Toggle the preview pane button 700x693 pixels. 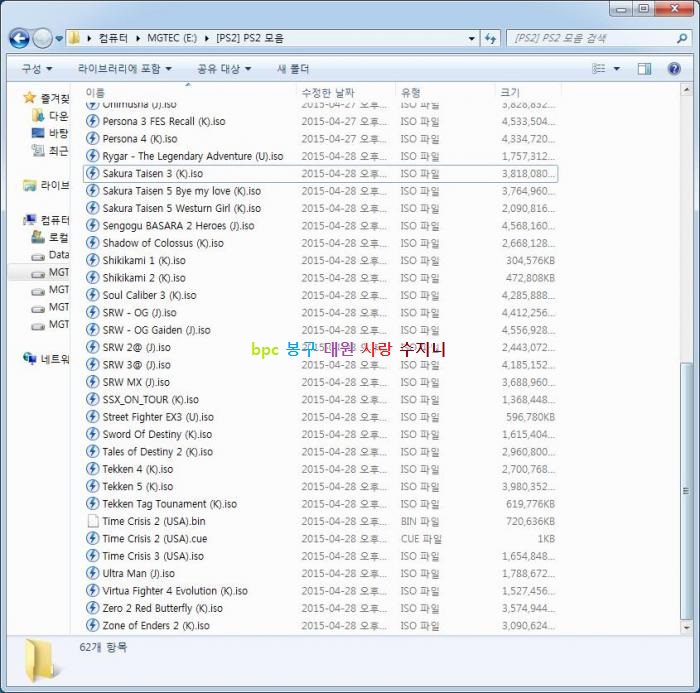644,69
